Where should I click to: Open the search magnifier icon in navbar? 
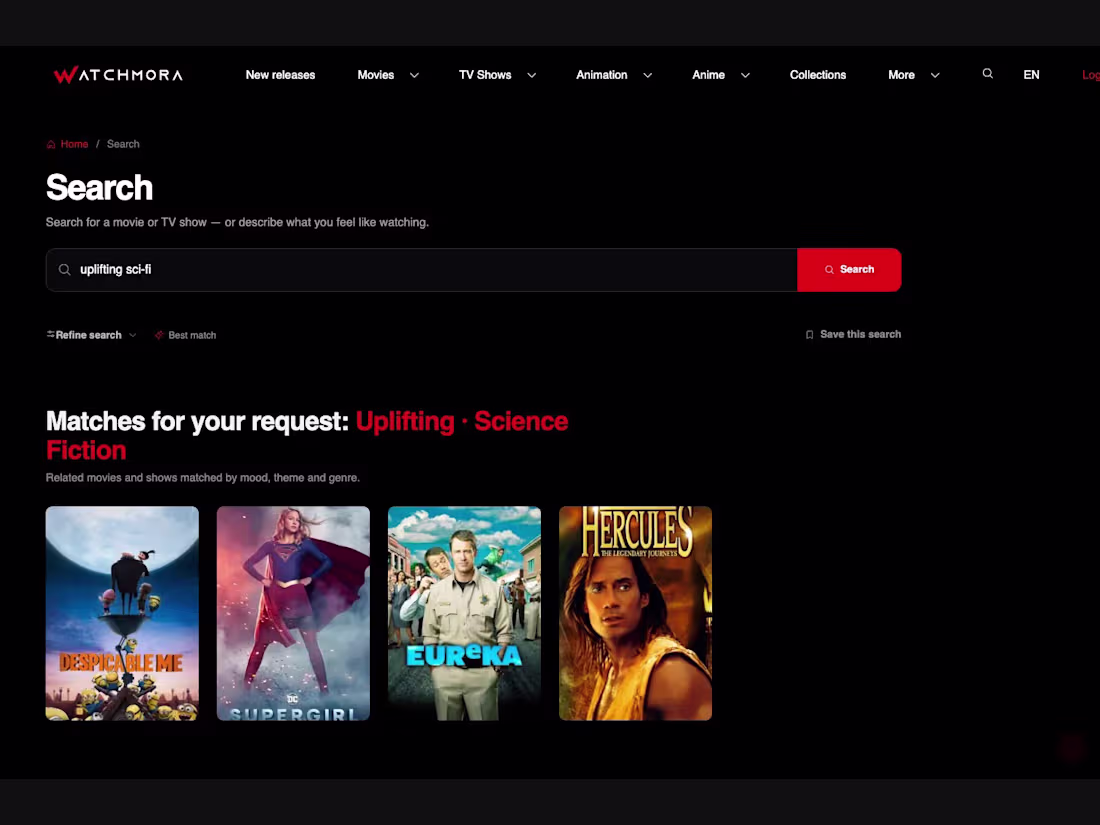pyautogui.click(x=987, y=74)
